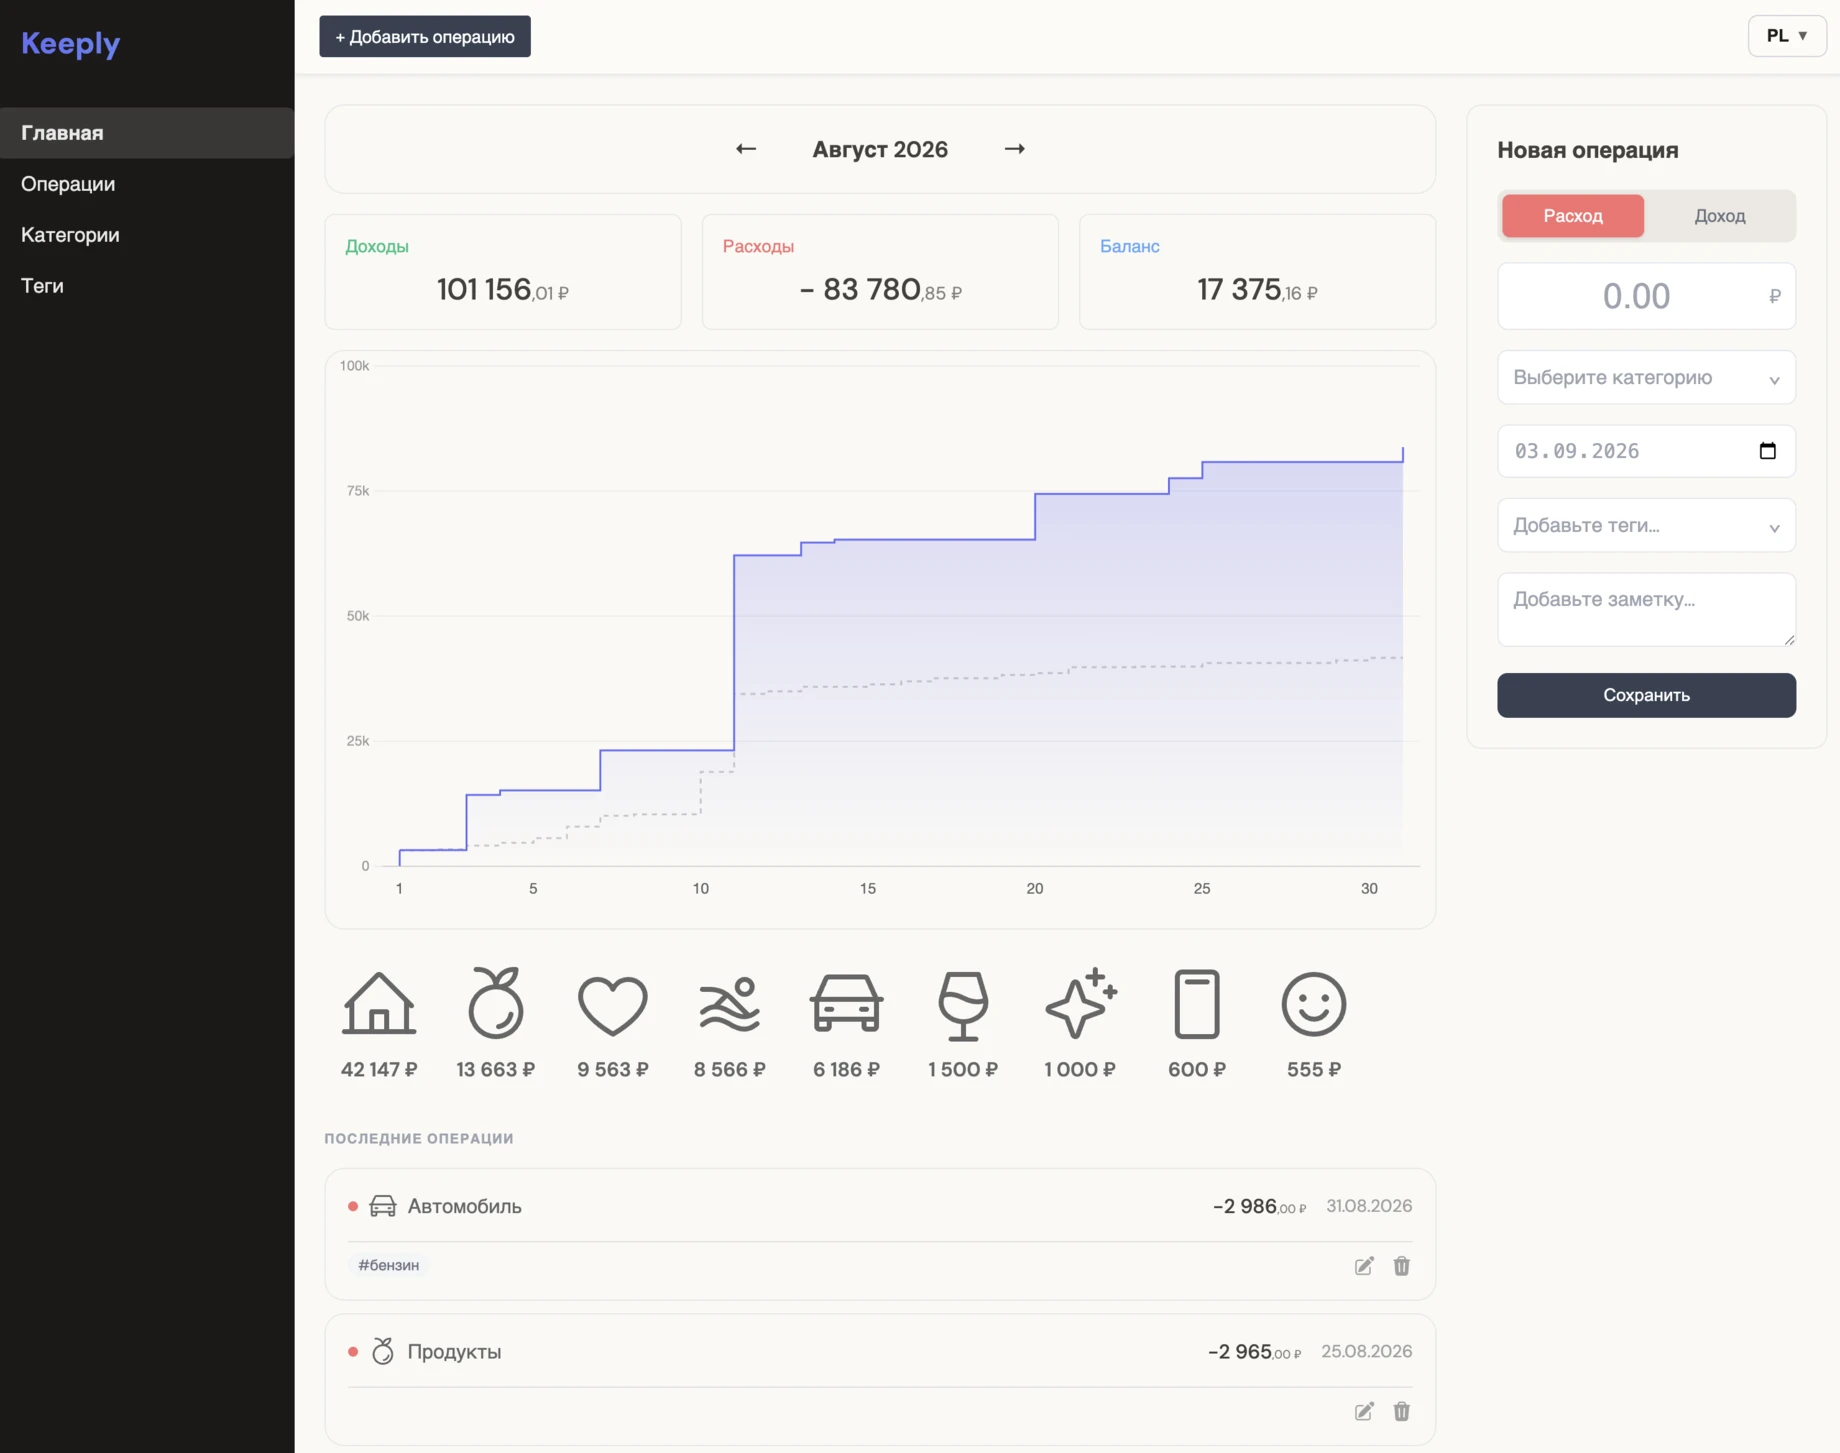Go to next month with right arrow
The height and width of the screenshot is (1453, 1840).
(x=1014, y=149)
